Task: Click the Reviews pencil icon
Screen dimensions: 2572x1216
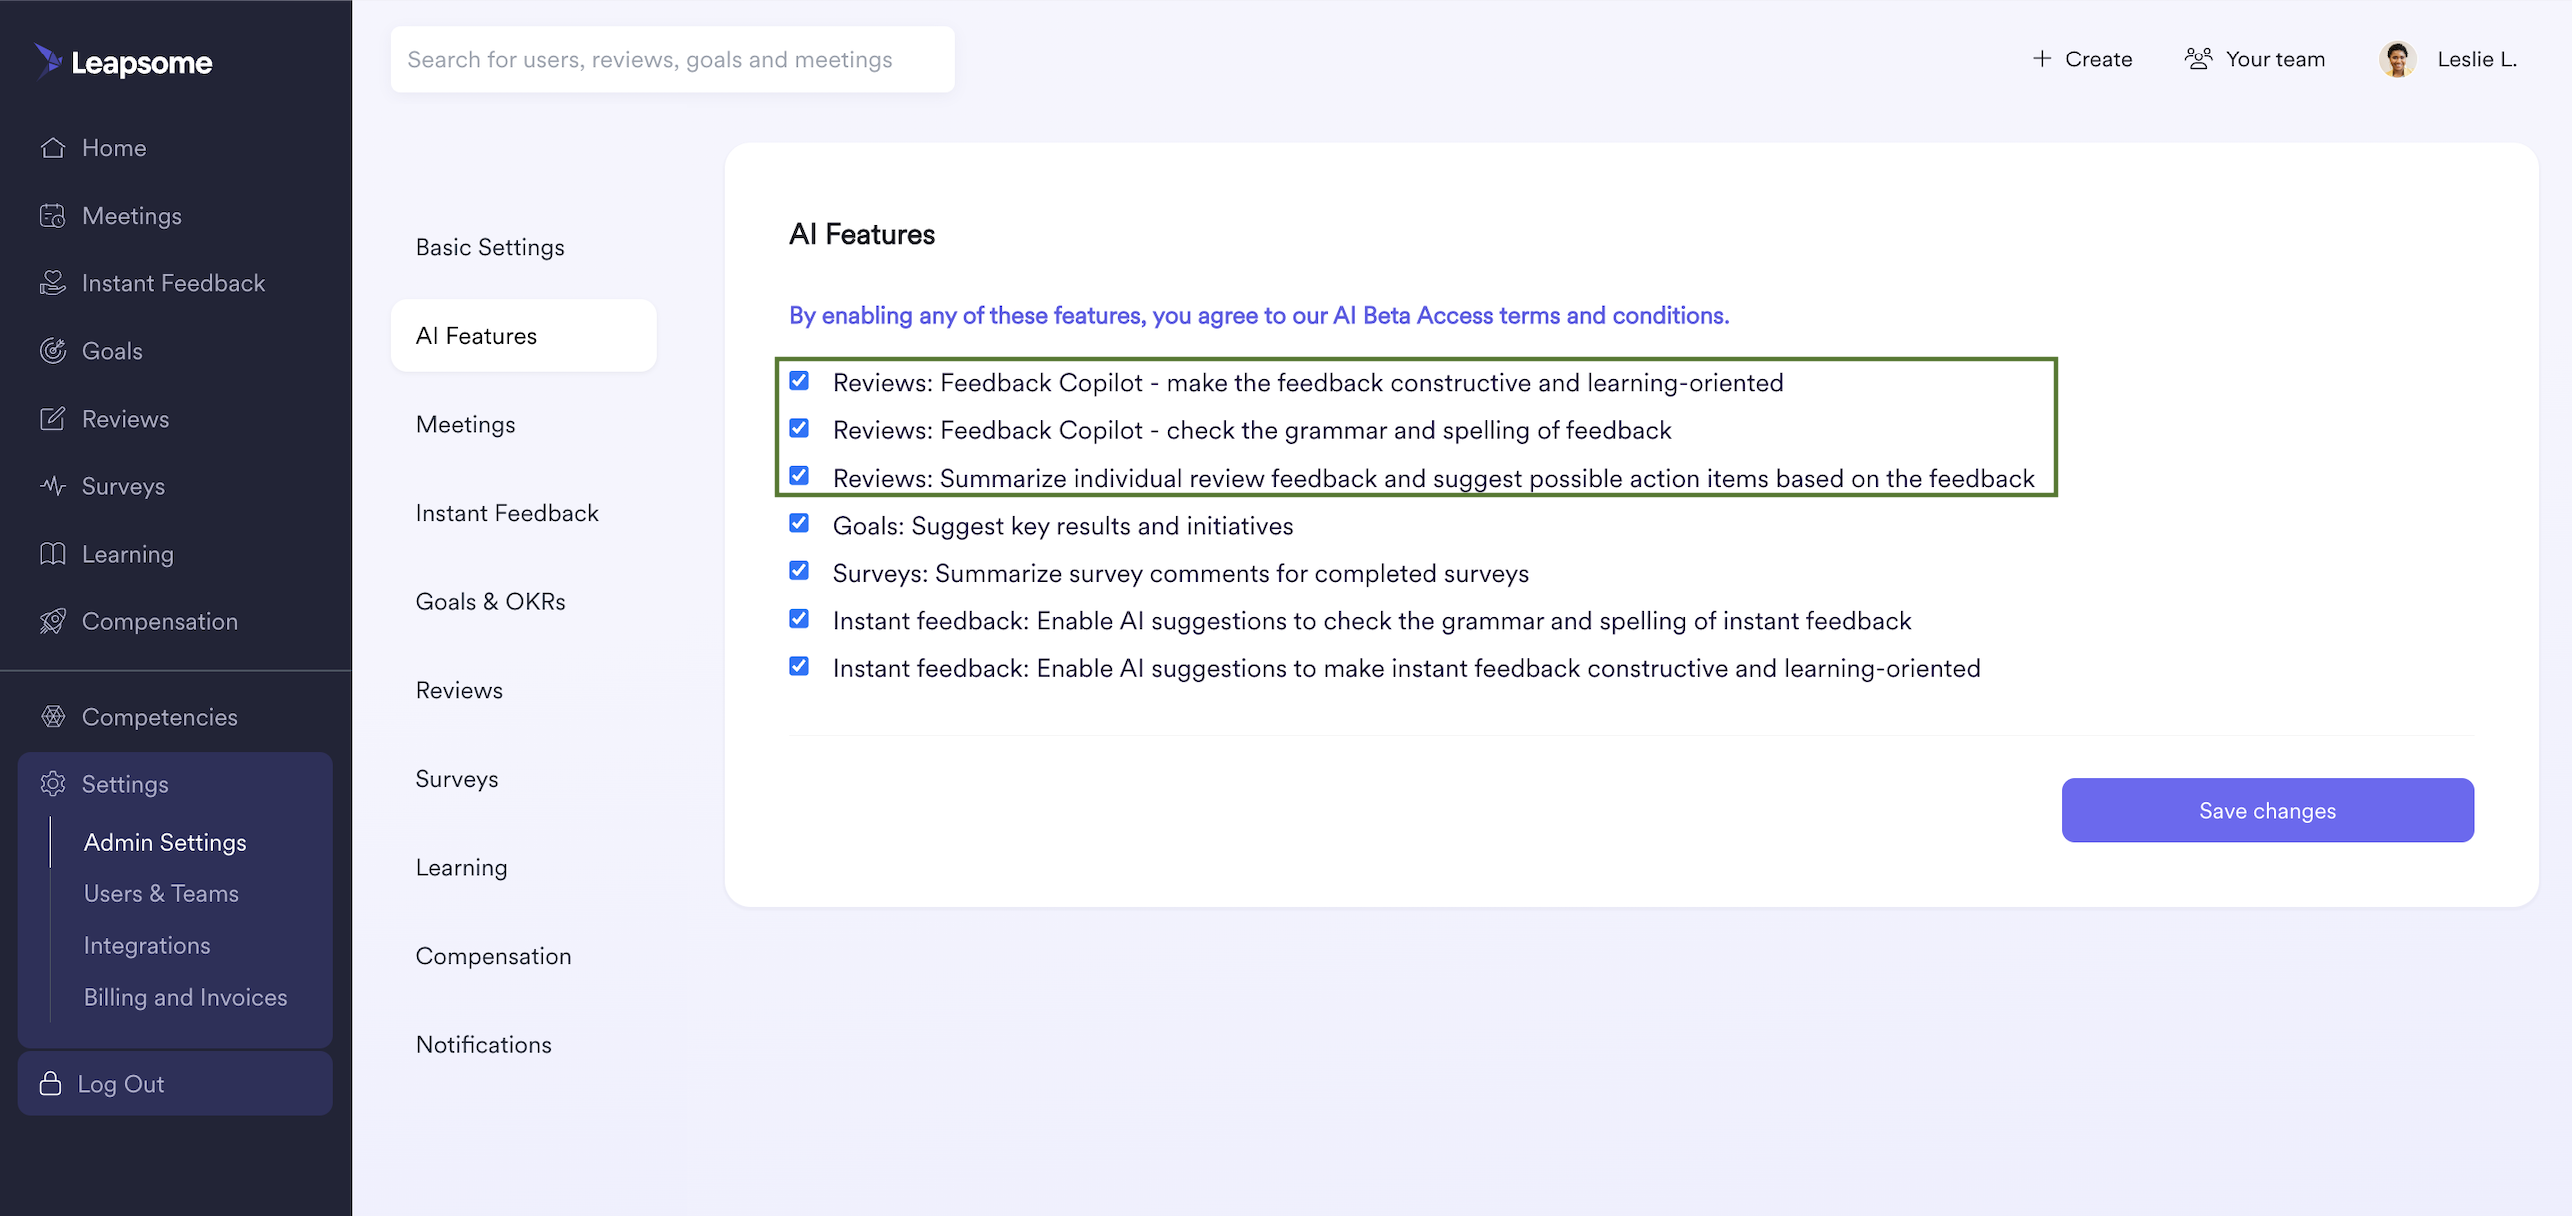Action: click(53, 419)
